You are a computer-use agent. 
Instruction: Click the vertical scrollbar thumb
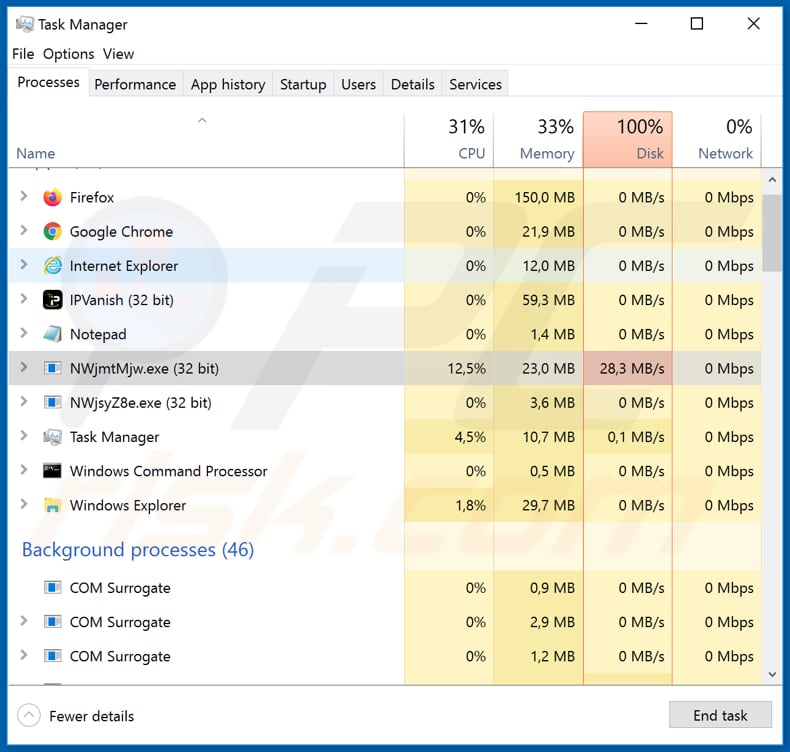[772, 233]
